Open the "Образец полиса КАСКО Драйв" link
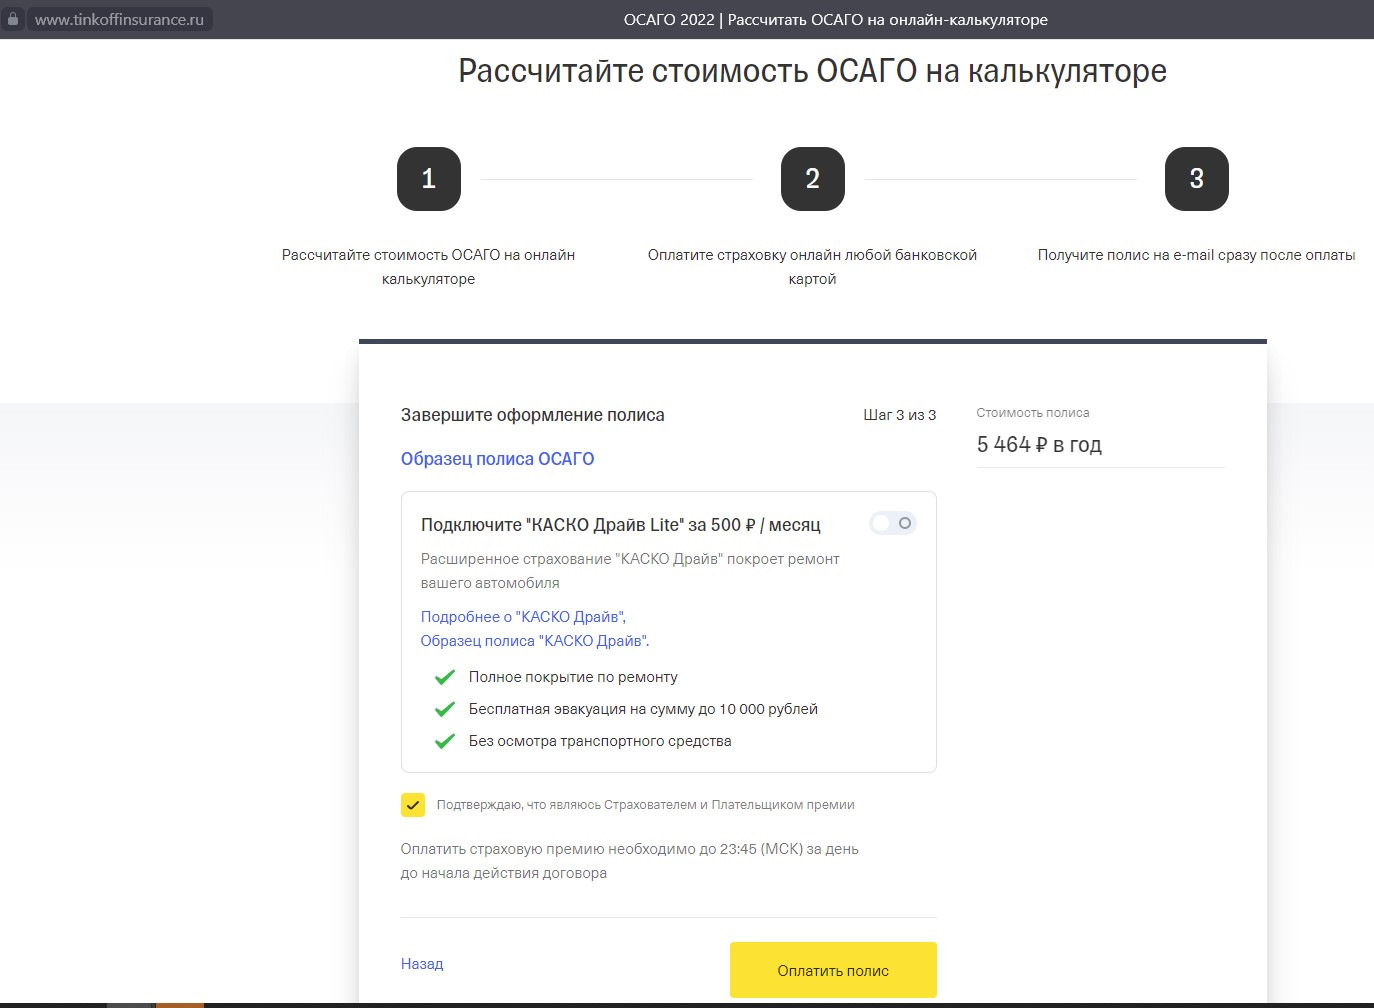The image size is (1374, 1008). [533, 640]
